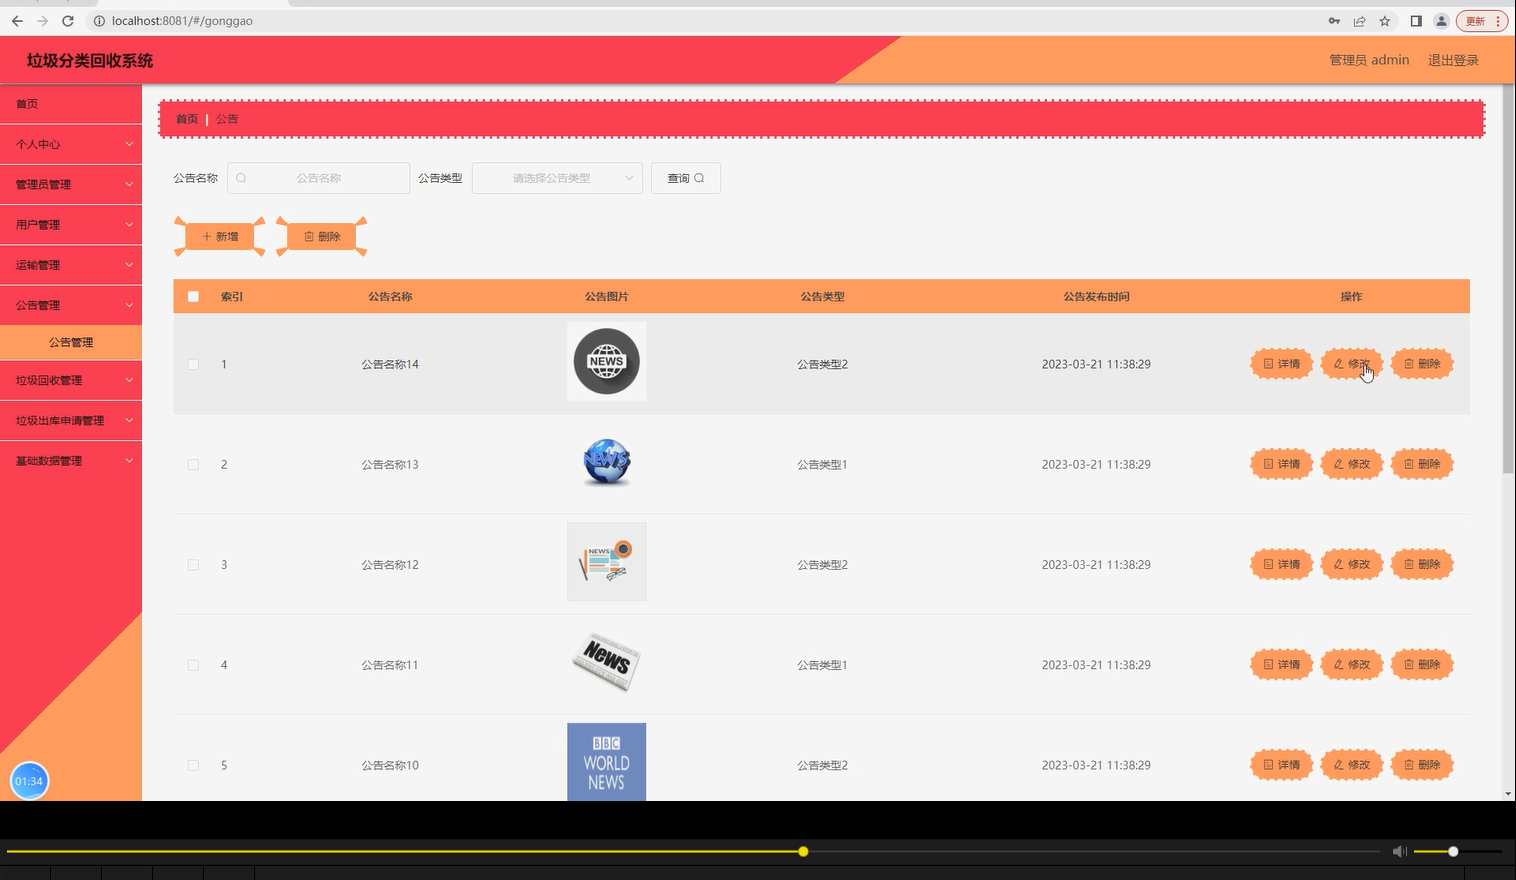
Task: Click the BBC World News thumbnail
Action: [x=606, y=762]
